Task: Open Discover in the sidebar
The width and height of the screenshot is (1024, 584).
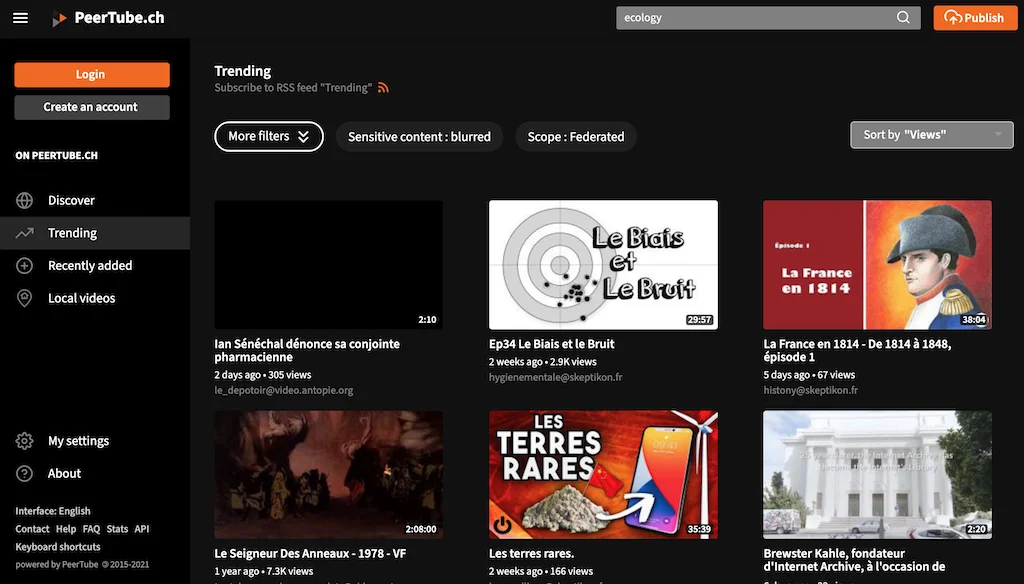Action: [95, 201]
